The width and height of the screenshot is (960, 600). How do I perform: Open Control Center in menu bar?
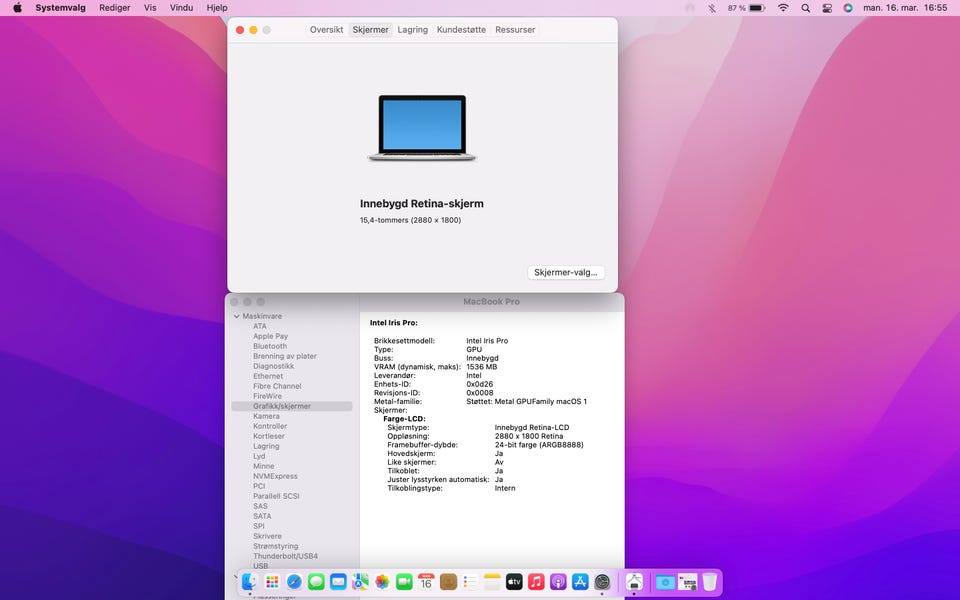pyautogui.click(x=827, y=8)
